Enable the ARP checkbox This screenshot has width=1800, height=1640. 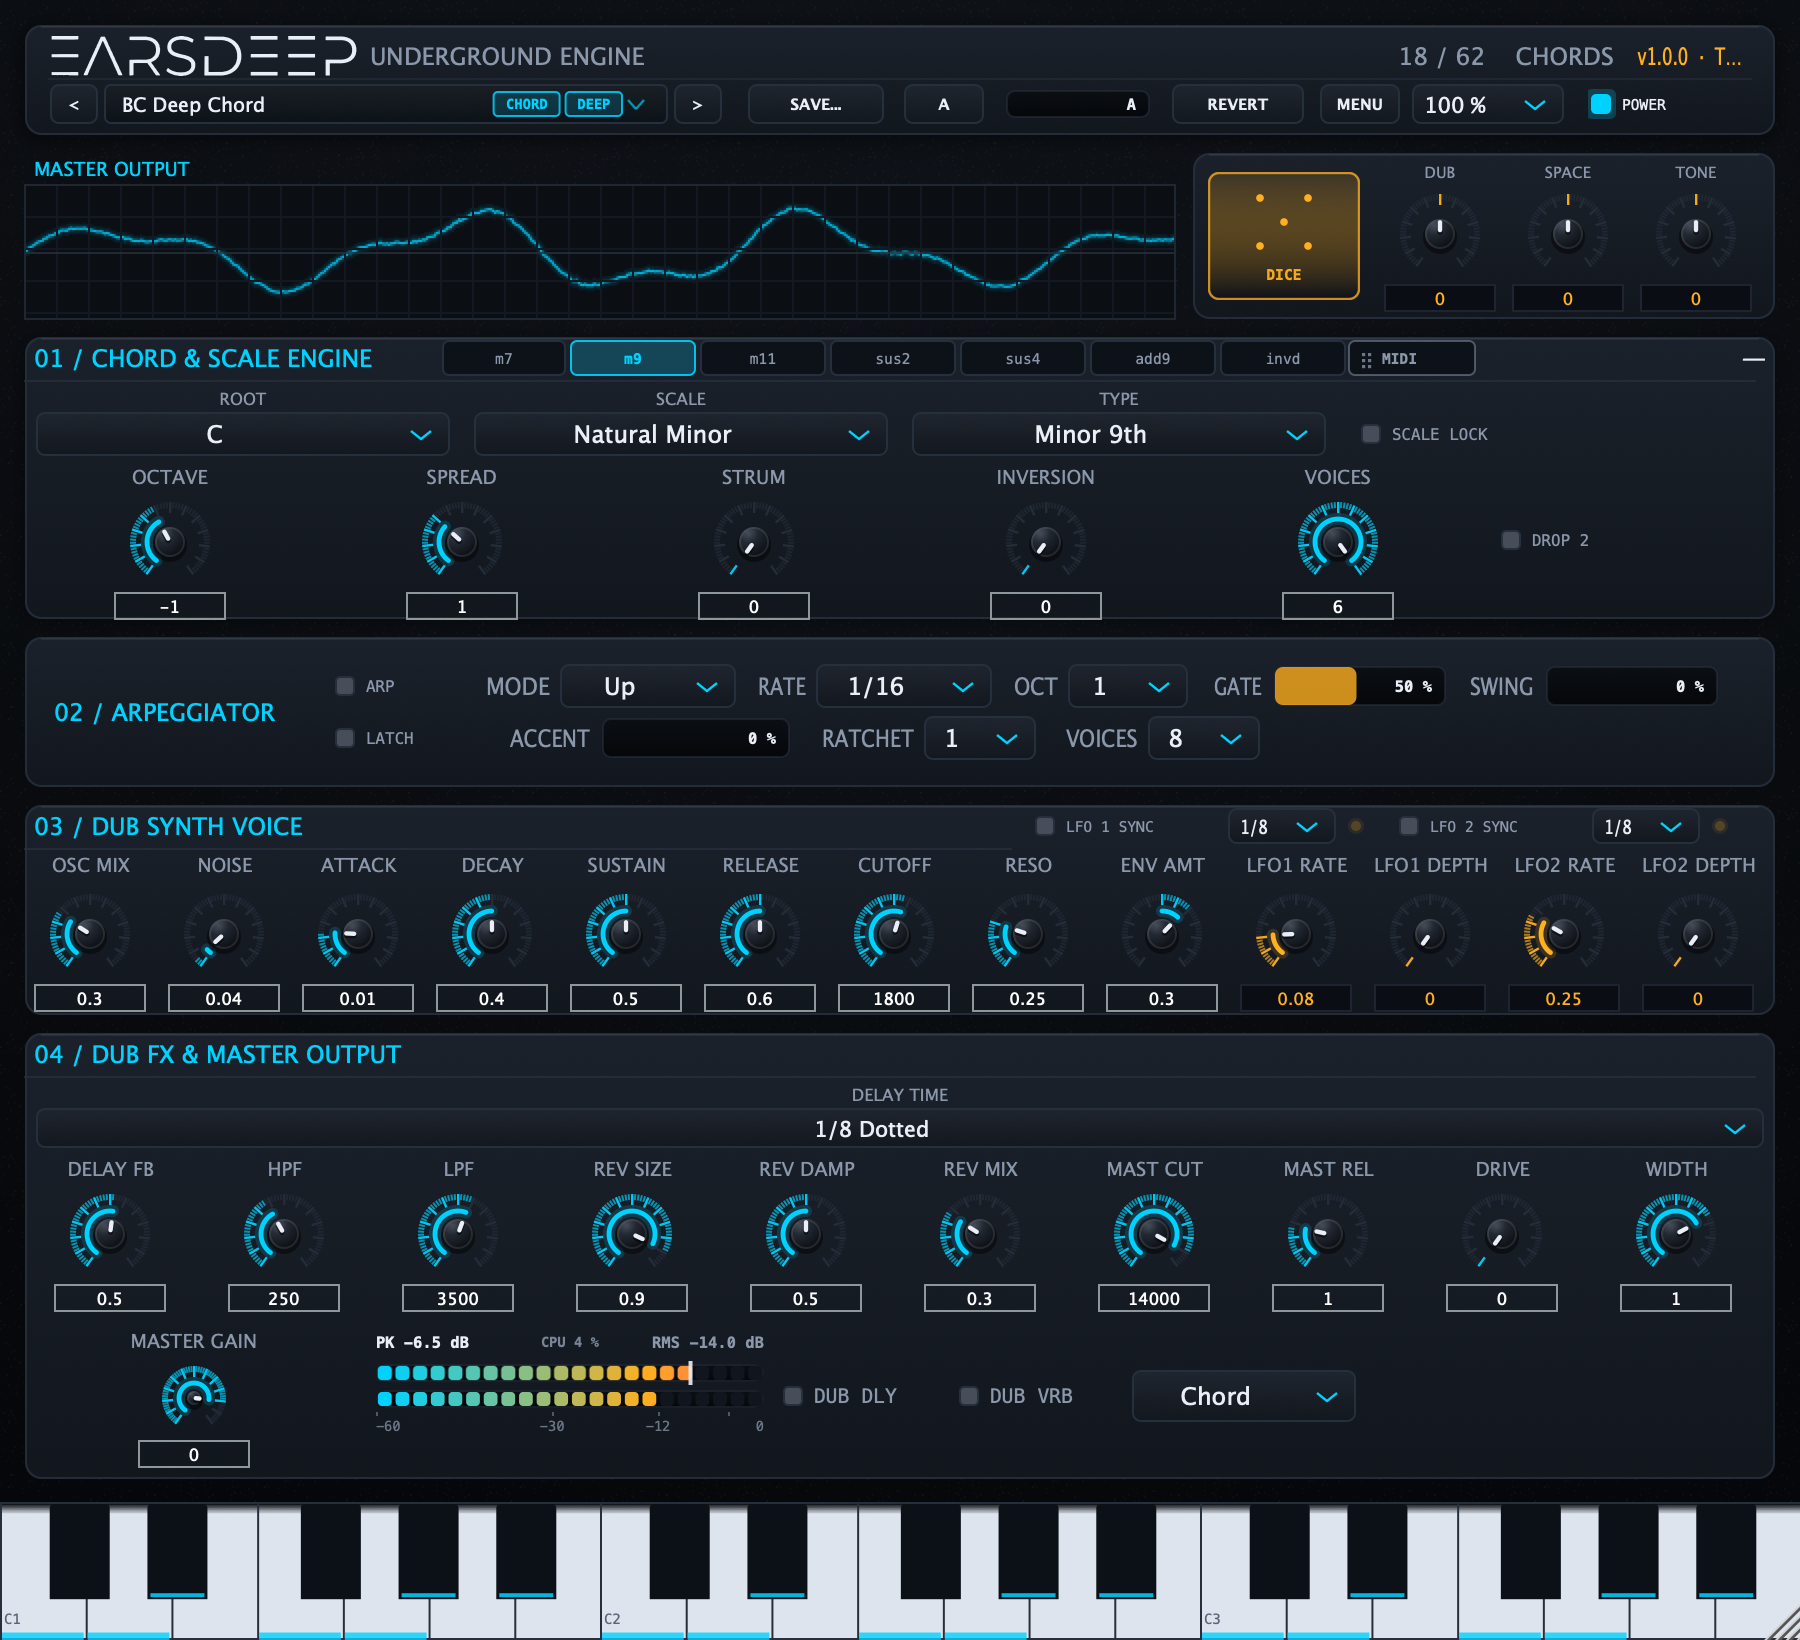345,686
